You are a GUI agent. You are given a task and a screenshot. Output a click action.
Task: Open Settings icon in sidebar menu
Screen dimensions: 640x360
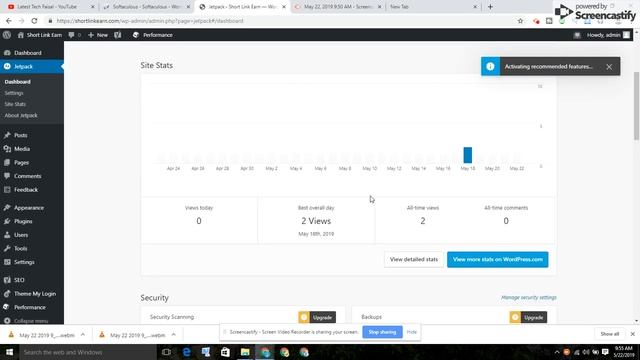(x=7, y=262)
